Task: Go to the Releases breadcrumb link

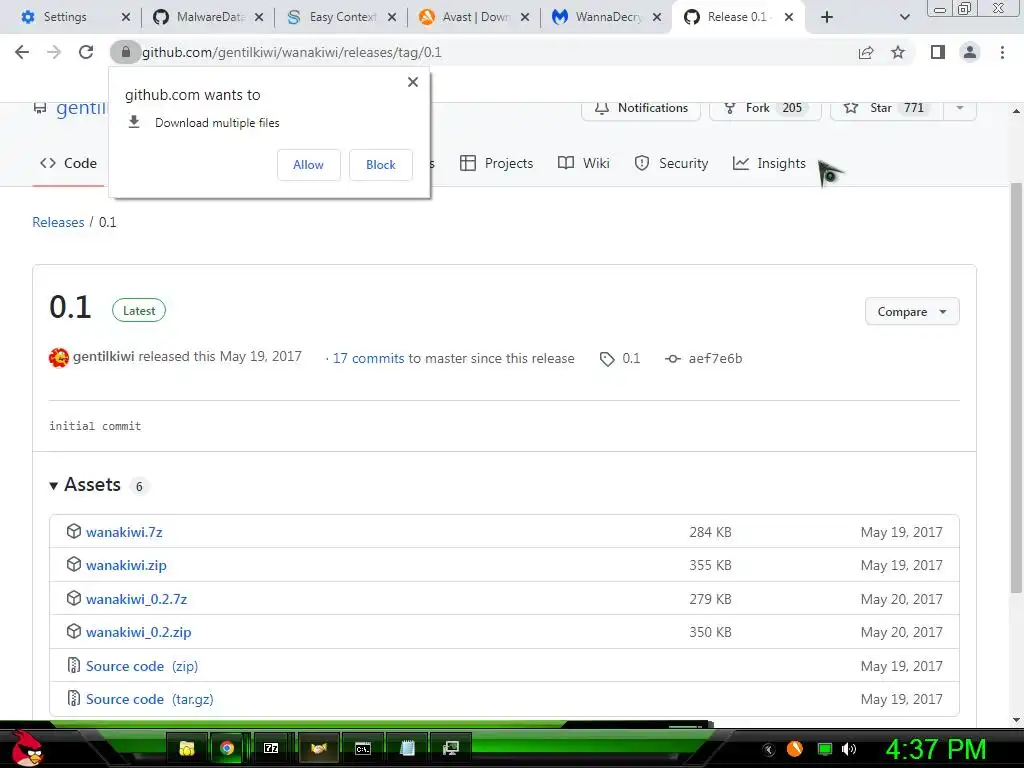Action: coord(58,222)
